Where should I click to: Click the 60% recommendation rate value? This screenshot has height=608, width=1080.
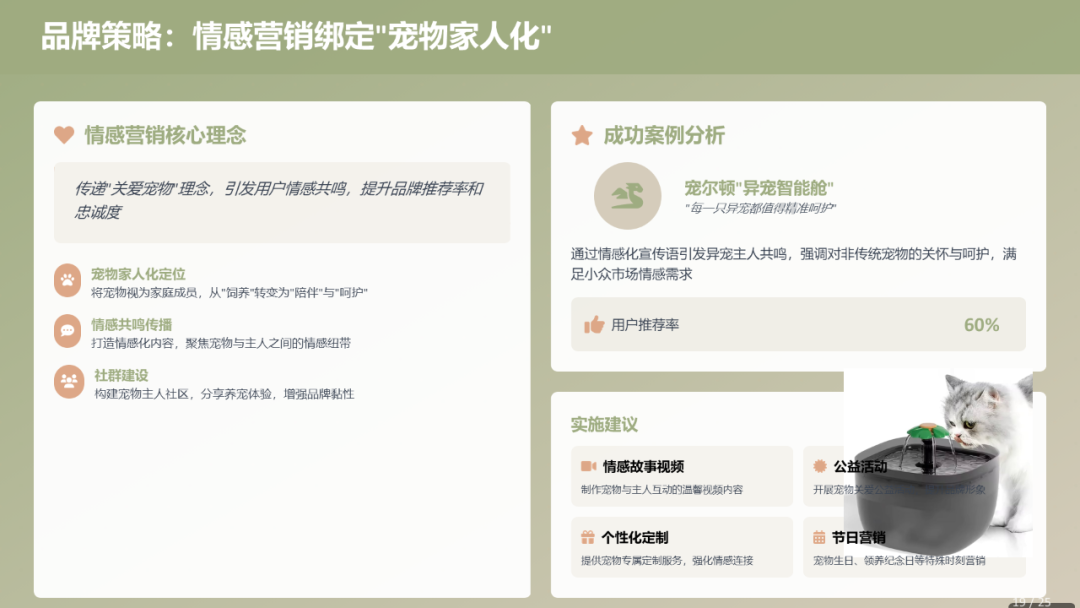[x=982, y=324]
